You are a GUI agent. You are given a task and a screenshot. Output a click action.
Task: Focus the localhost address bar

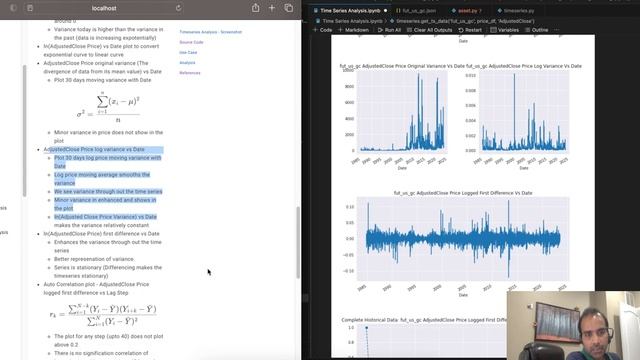pyautogui.click(x=104, y=8)
